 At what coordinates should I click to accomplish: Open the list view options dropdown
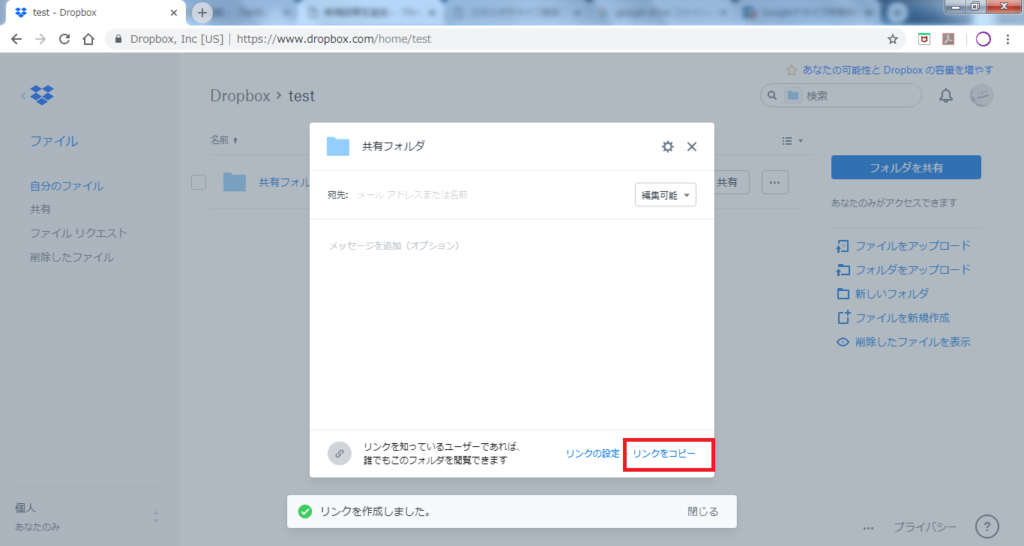792,140
